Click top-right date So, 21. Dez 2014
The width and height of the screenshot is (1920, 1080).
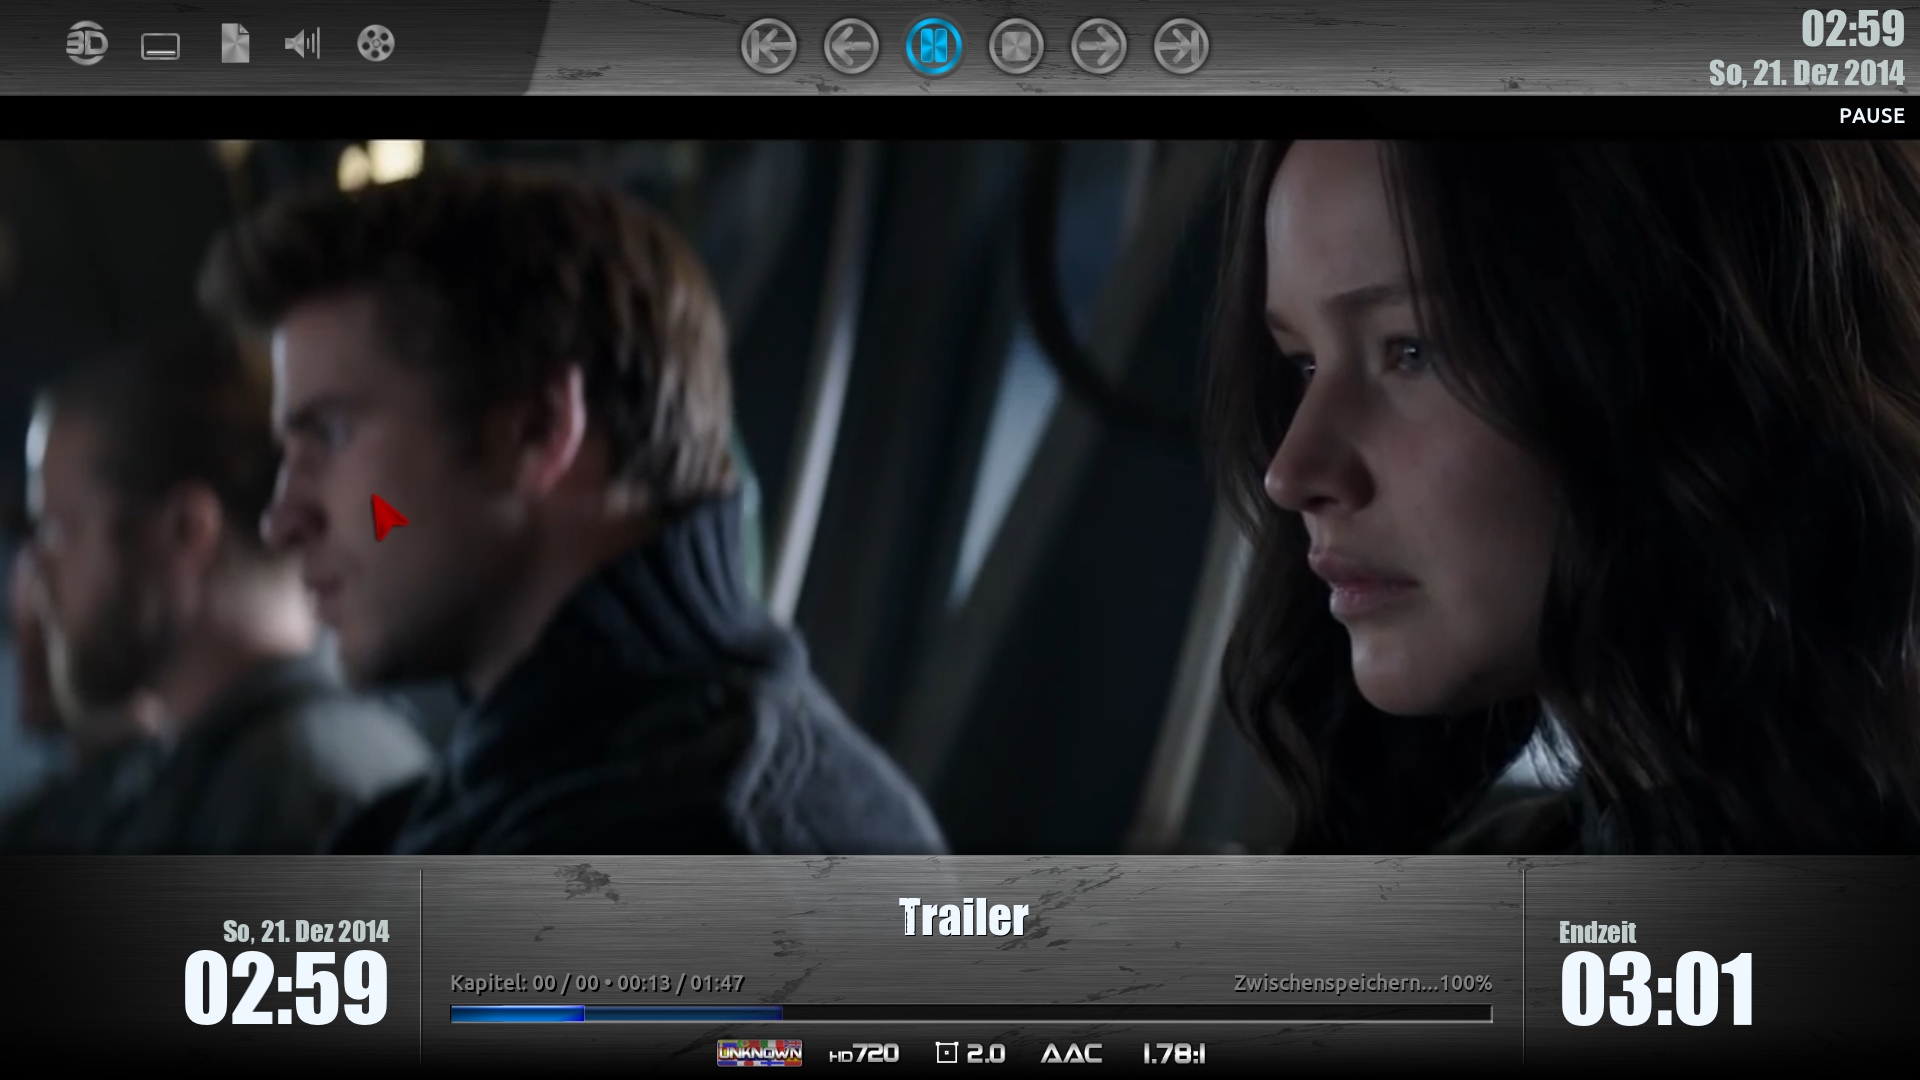pyautogui.click(x=1806, y=73)
